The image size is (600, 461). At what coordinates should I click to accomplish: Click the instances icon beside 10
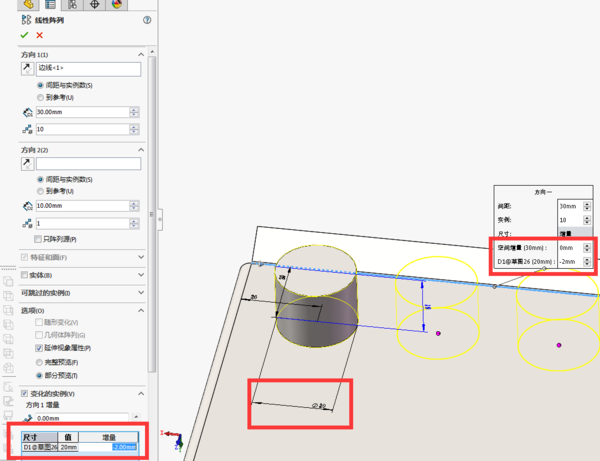pyautogui.click(x=27, y=129)
